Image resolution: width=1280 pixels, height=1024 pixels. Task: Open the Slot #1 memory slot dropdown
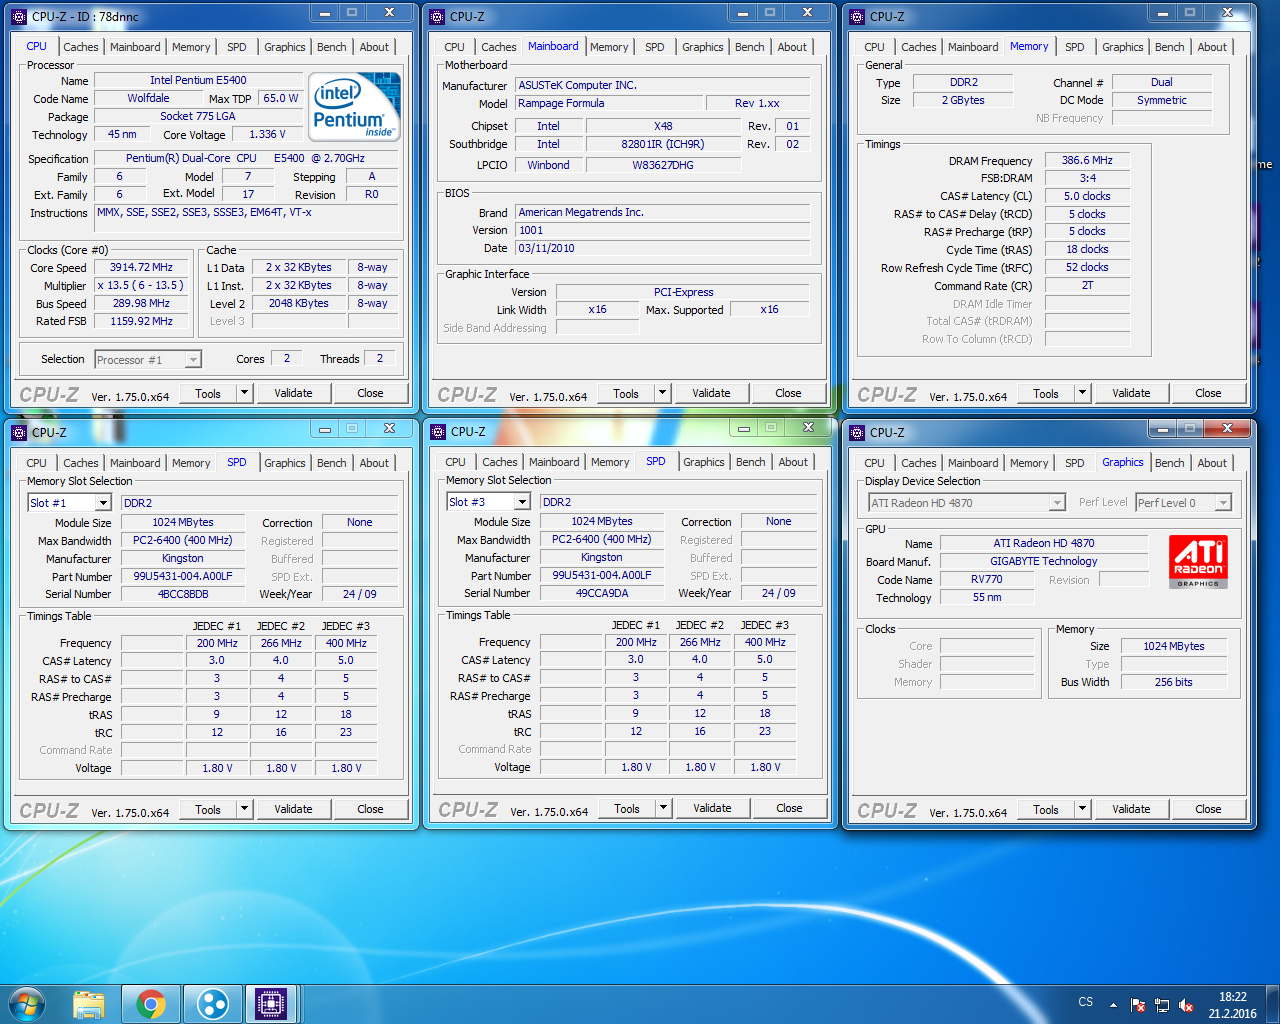(x=102, y=503)
